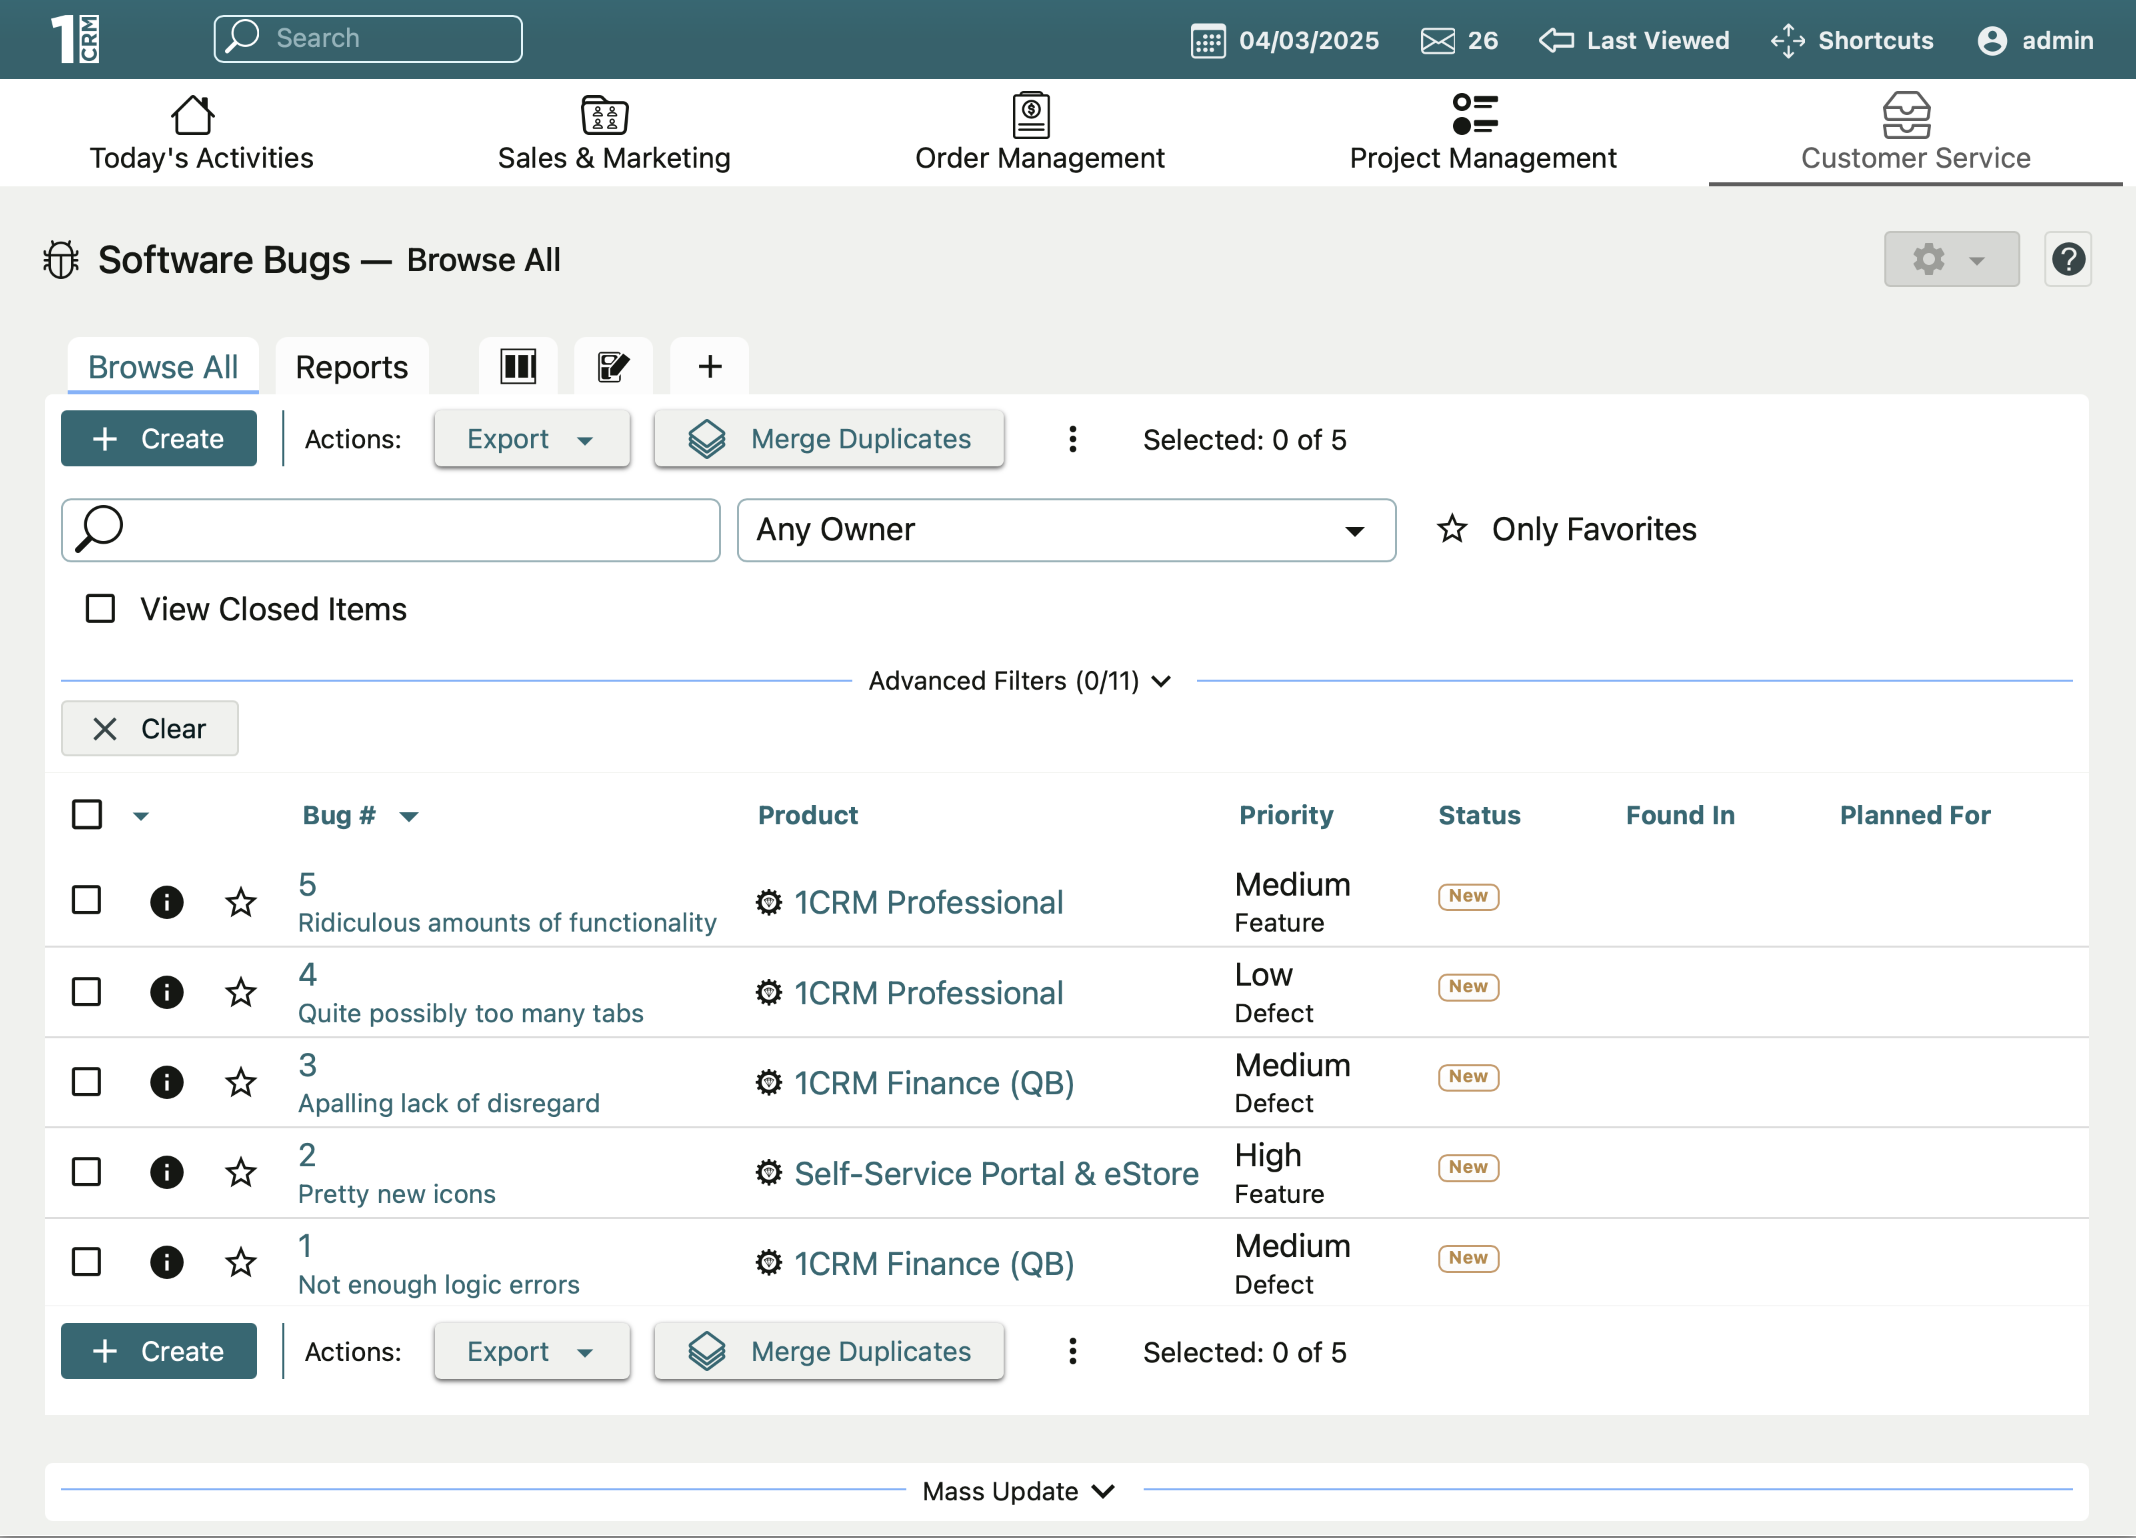Add a new tab with plus icon
Viewport: 2136px width, 1538px height.
[x=709, y=367]
